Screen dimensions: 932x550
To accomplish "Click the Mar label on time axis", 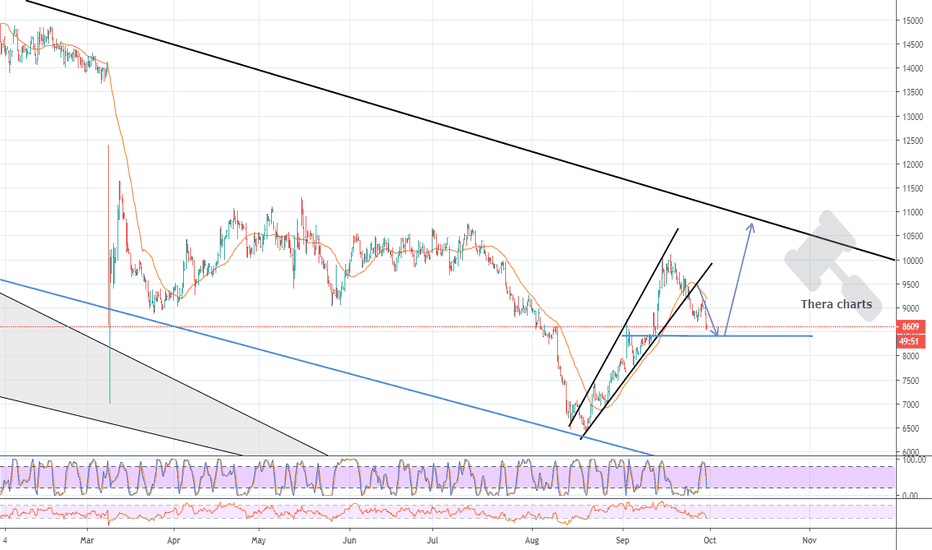I will [87, 540].
